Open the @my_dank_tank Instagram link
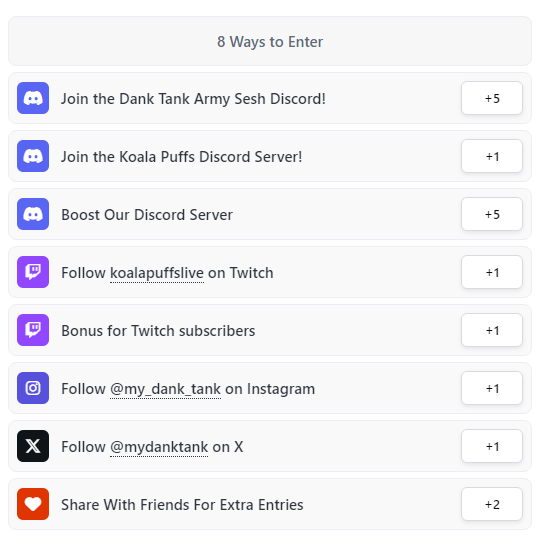Screen dimensions: 540x536 tap(165, 389)
